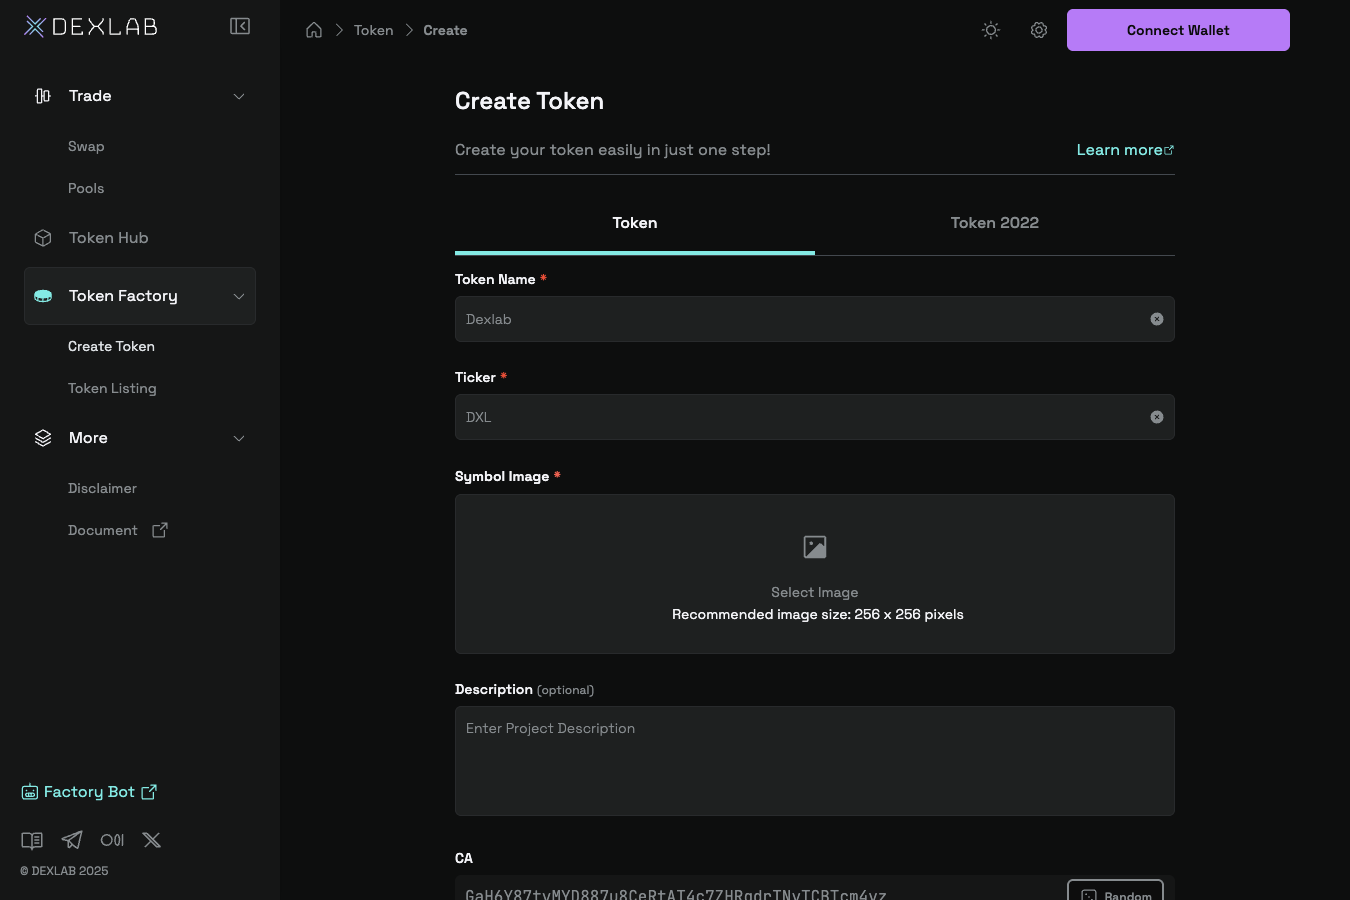The image size is (1350, 900).
Task: Toggle light theme sun icon
Action: pyautogui.click(x=991, y=30)
